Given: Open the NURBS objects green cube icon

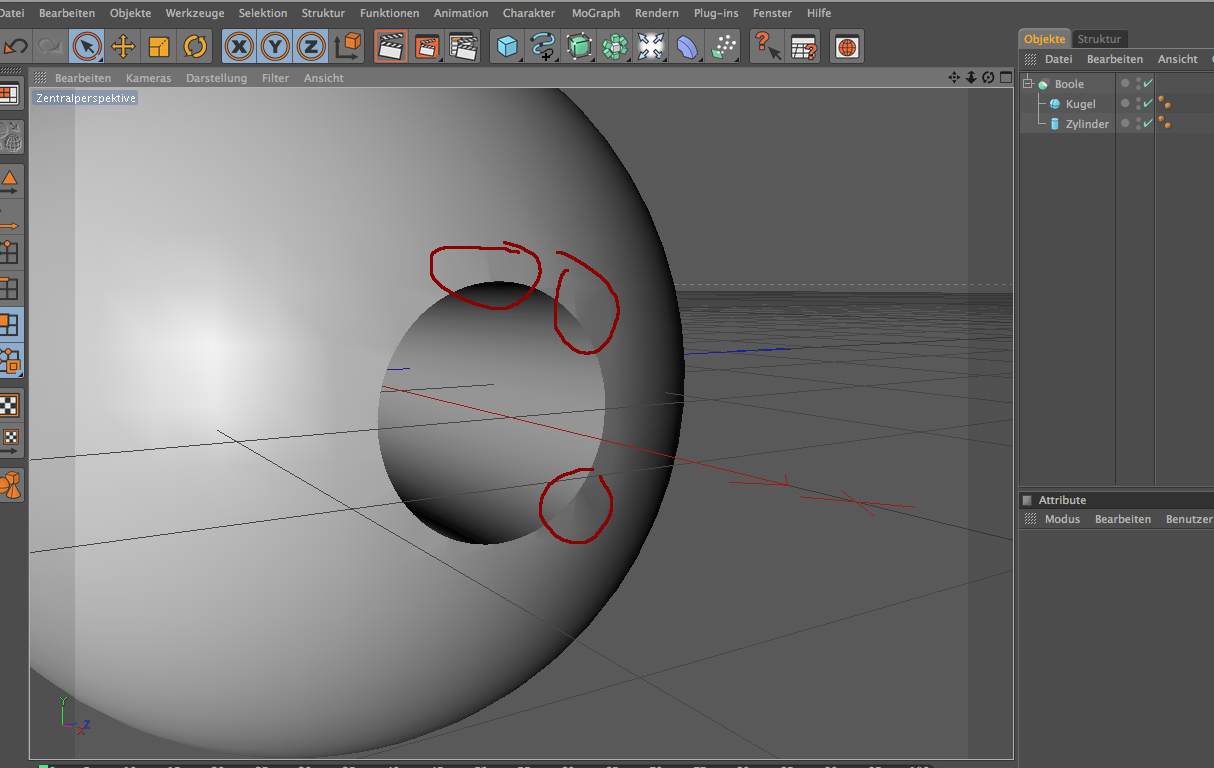Looking at the screenshot, I should 580,46.
